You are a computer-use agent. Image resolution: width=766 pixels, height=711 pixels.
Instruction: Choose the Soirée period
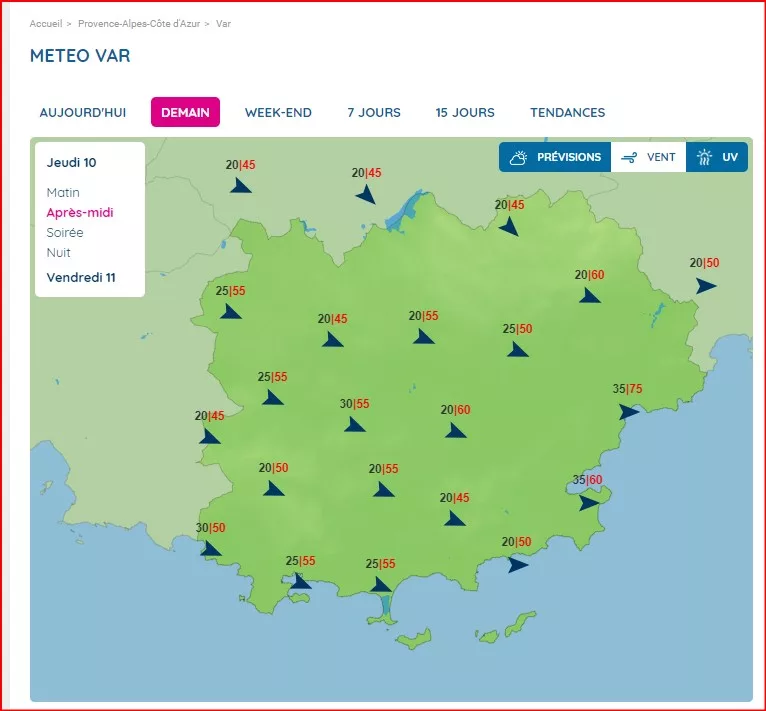[64, 233]
